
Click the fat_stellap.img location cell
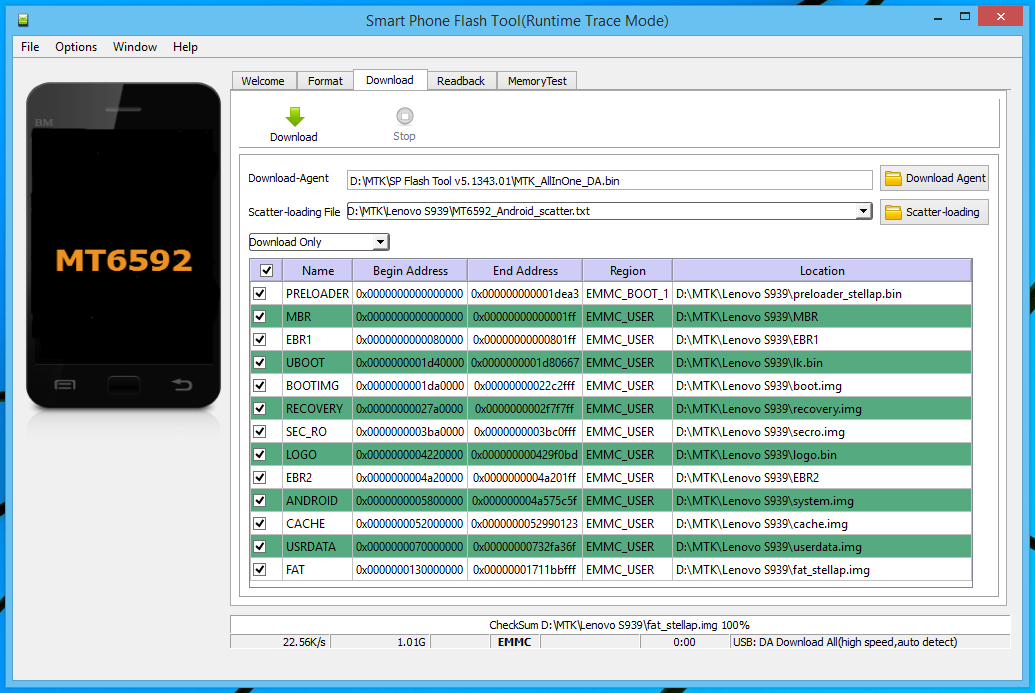pyautogui.click(x=822, y=570)
